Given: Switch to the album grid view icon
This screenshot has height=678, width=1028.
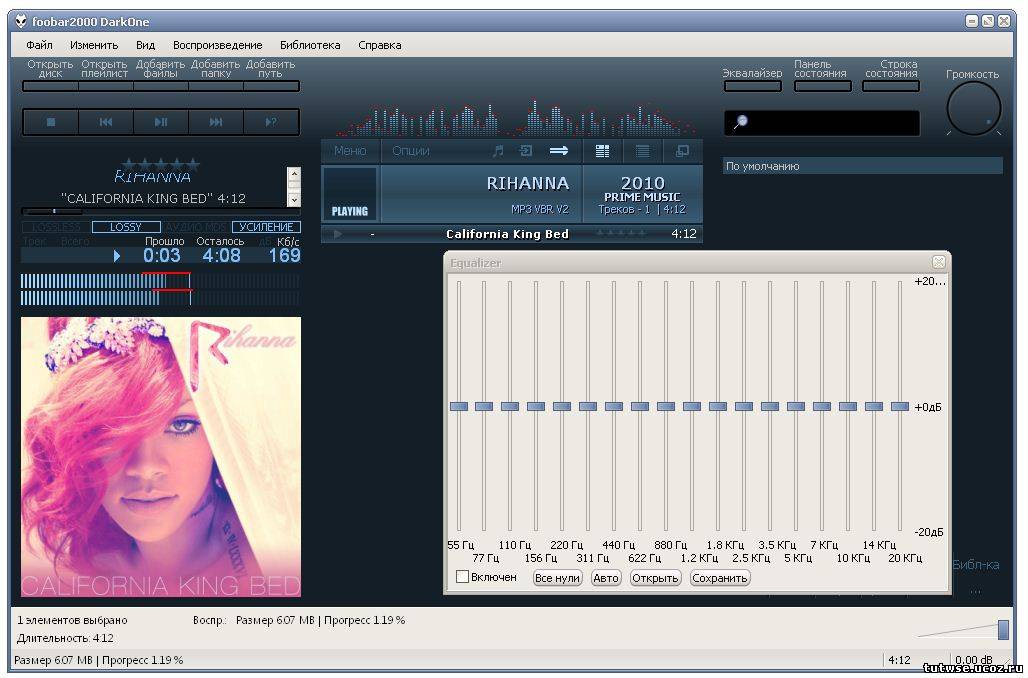Looking at the screenshot, I should pos(602,151).
